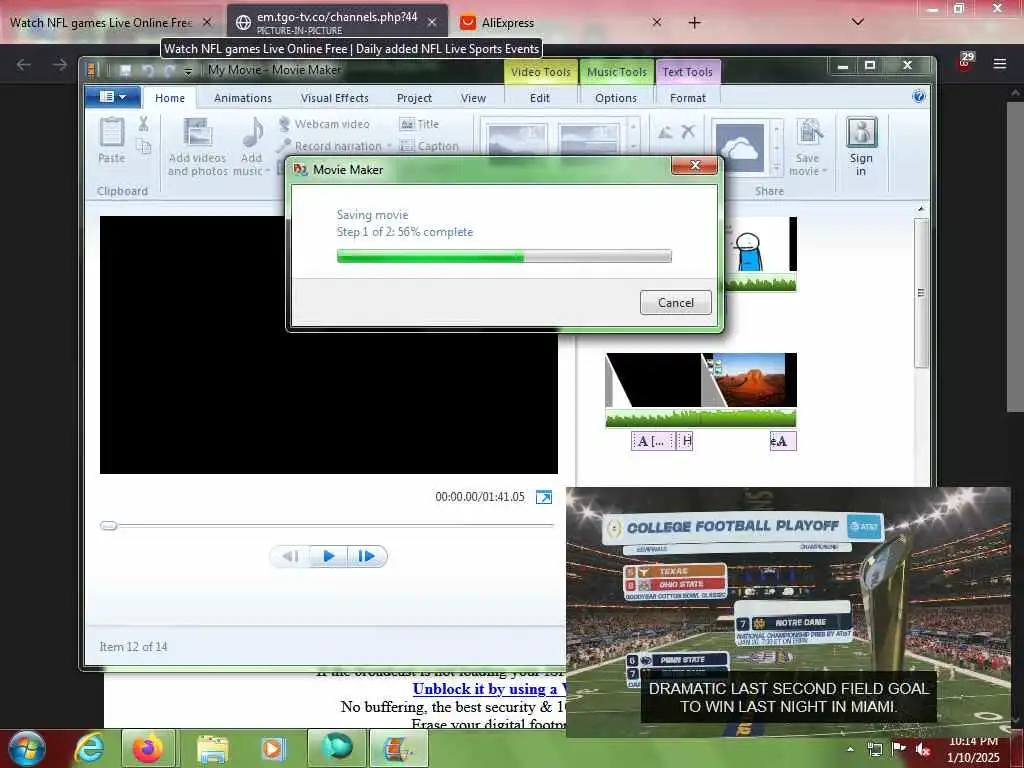Screen dimensions: 1024x768
Task: Click the preview seek slider handle
Action: [x=108, y=526]
